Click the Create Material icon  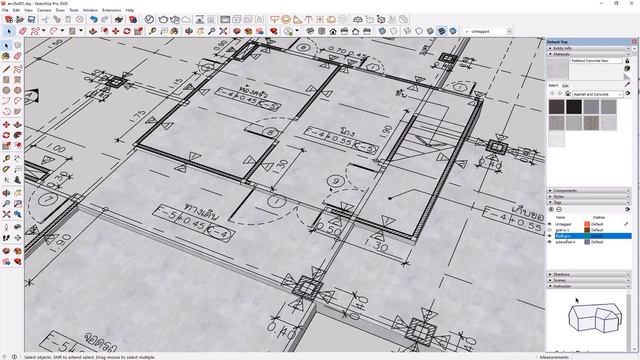(x=627, y=68)
